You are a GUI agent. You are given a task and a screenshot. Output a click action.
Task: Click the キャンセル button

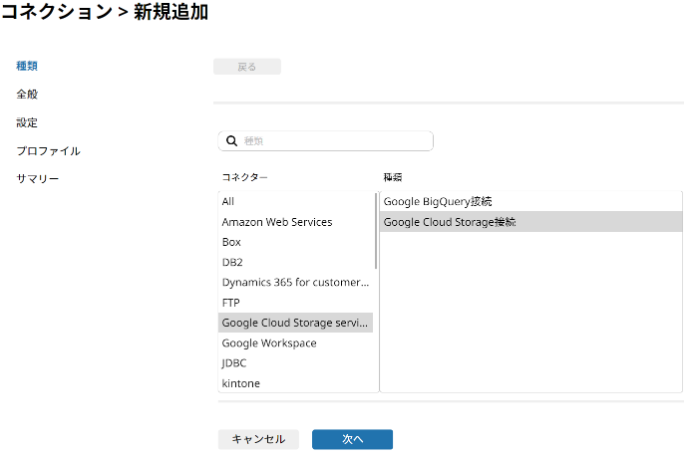258,439
